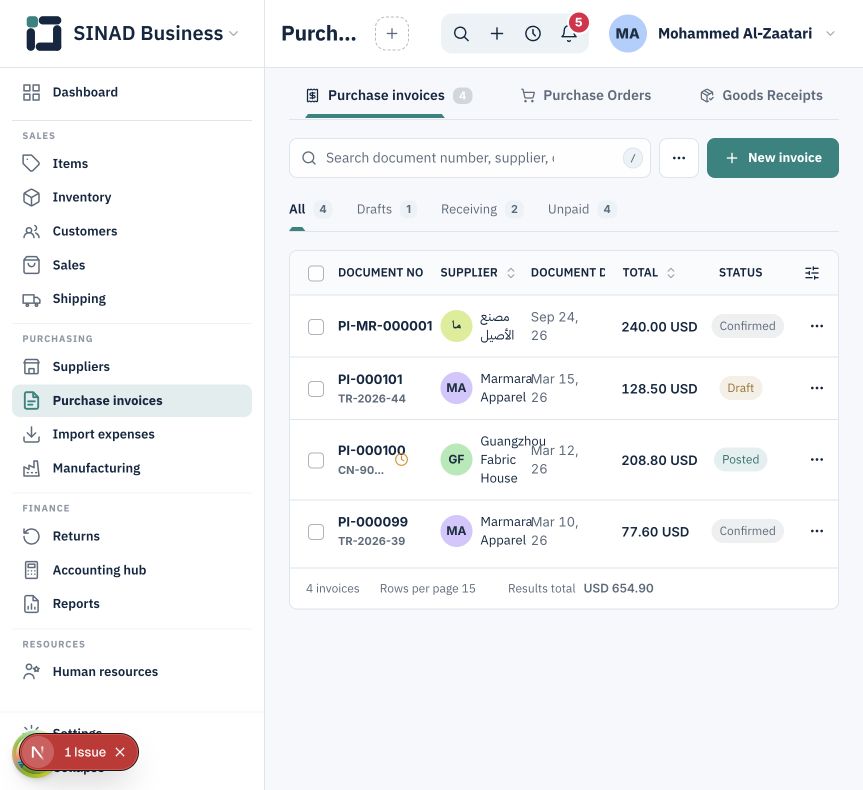Sort by Total column
This screenshot has width=863, height=790.
pyautogui.click(x=648, y=273)
